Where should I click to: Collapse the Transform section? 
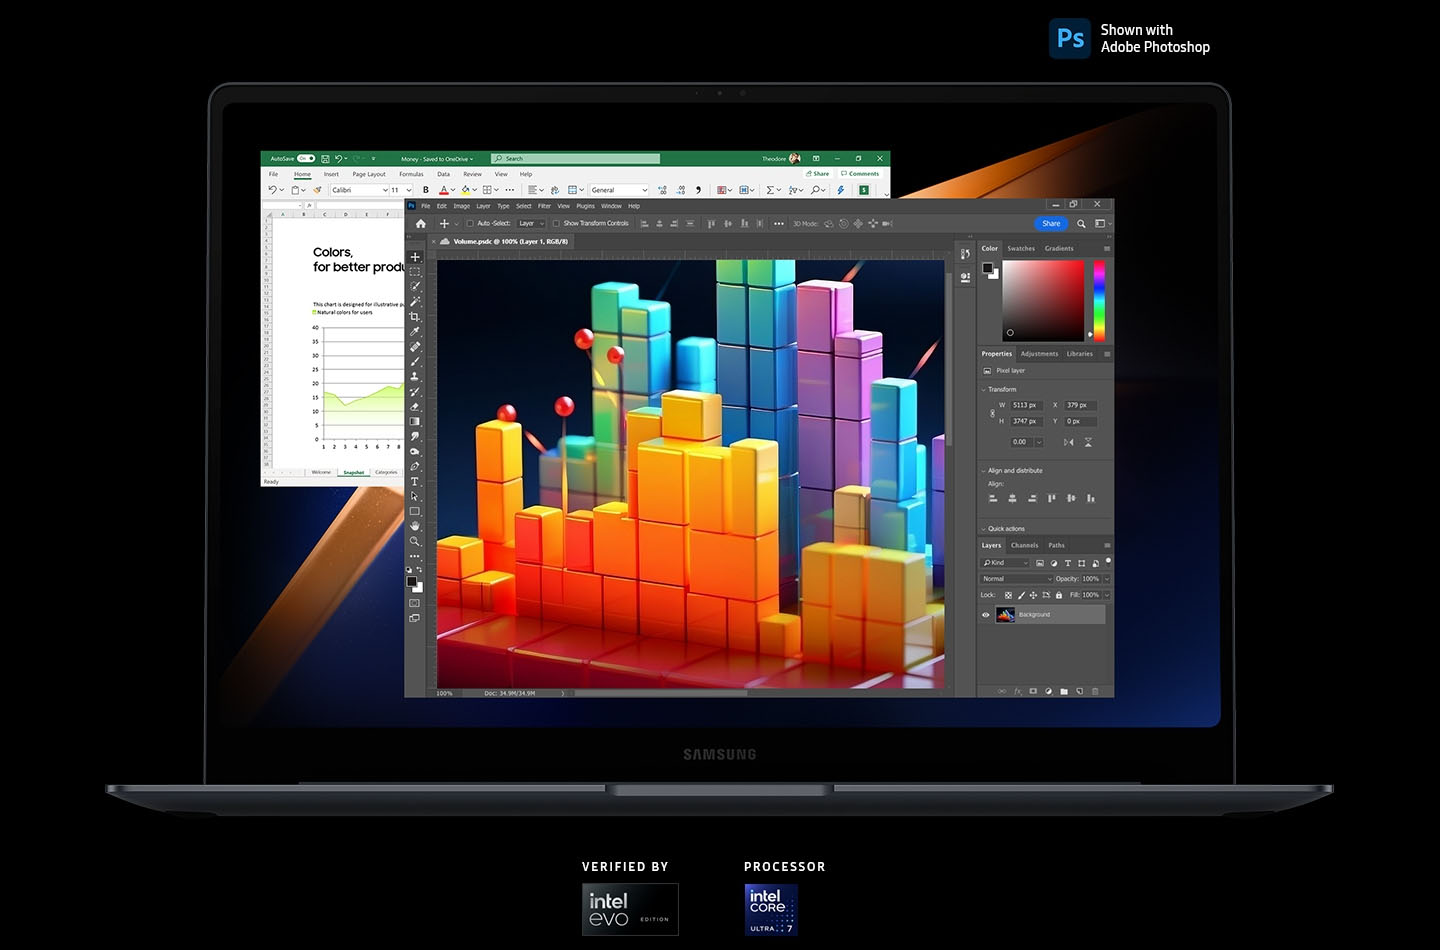[x=984, y=390]
